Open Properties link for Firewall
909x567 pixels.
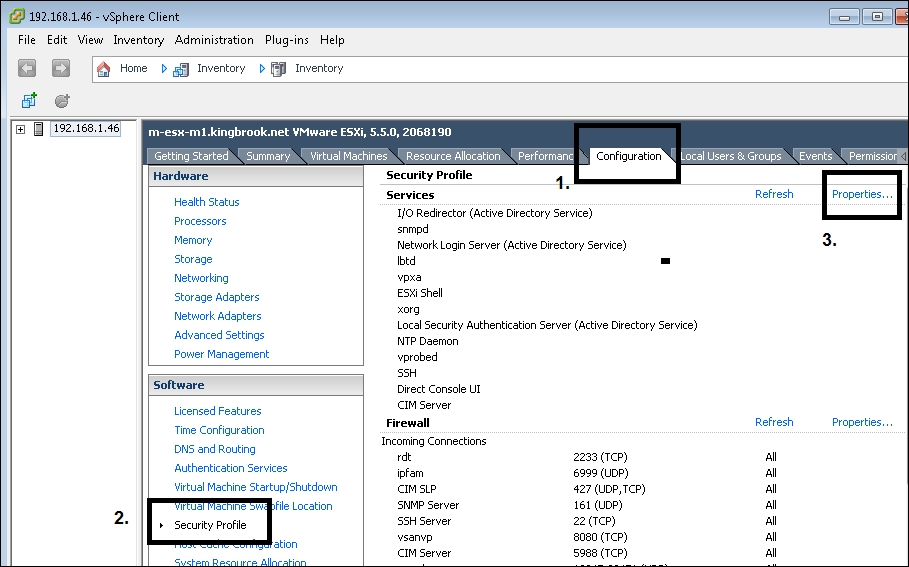862,422
